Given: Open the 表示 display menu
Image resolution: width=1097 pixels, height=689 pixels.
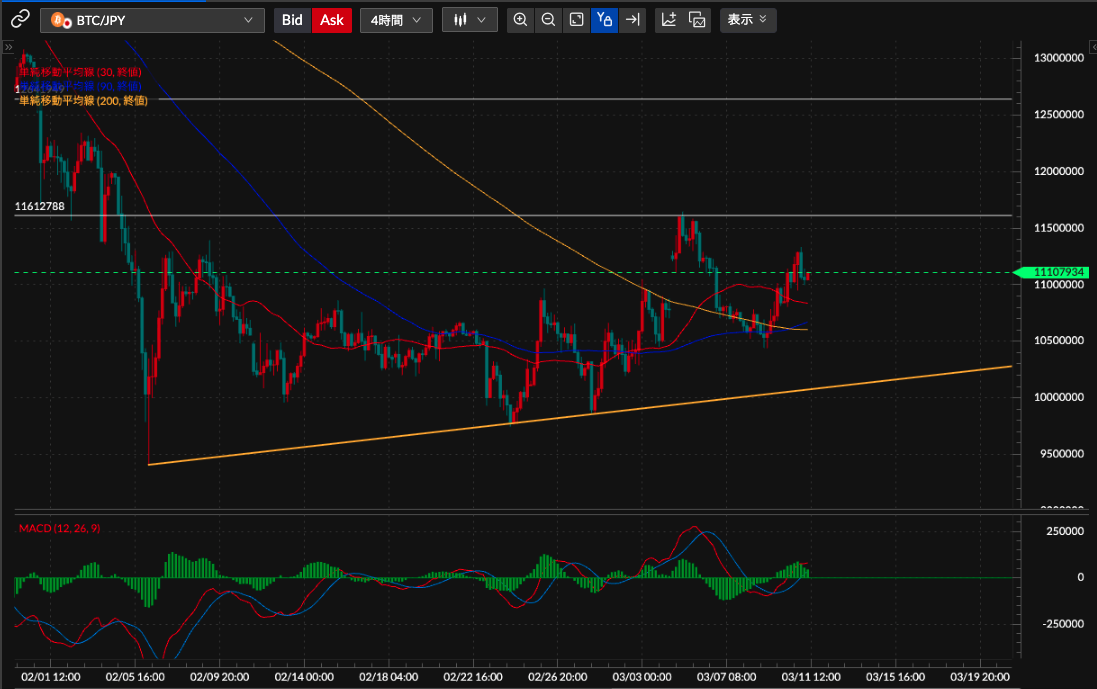Looking at the screenshot, I should pos(747,20).
